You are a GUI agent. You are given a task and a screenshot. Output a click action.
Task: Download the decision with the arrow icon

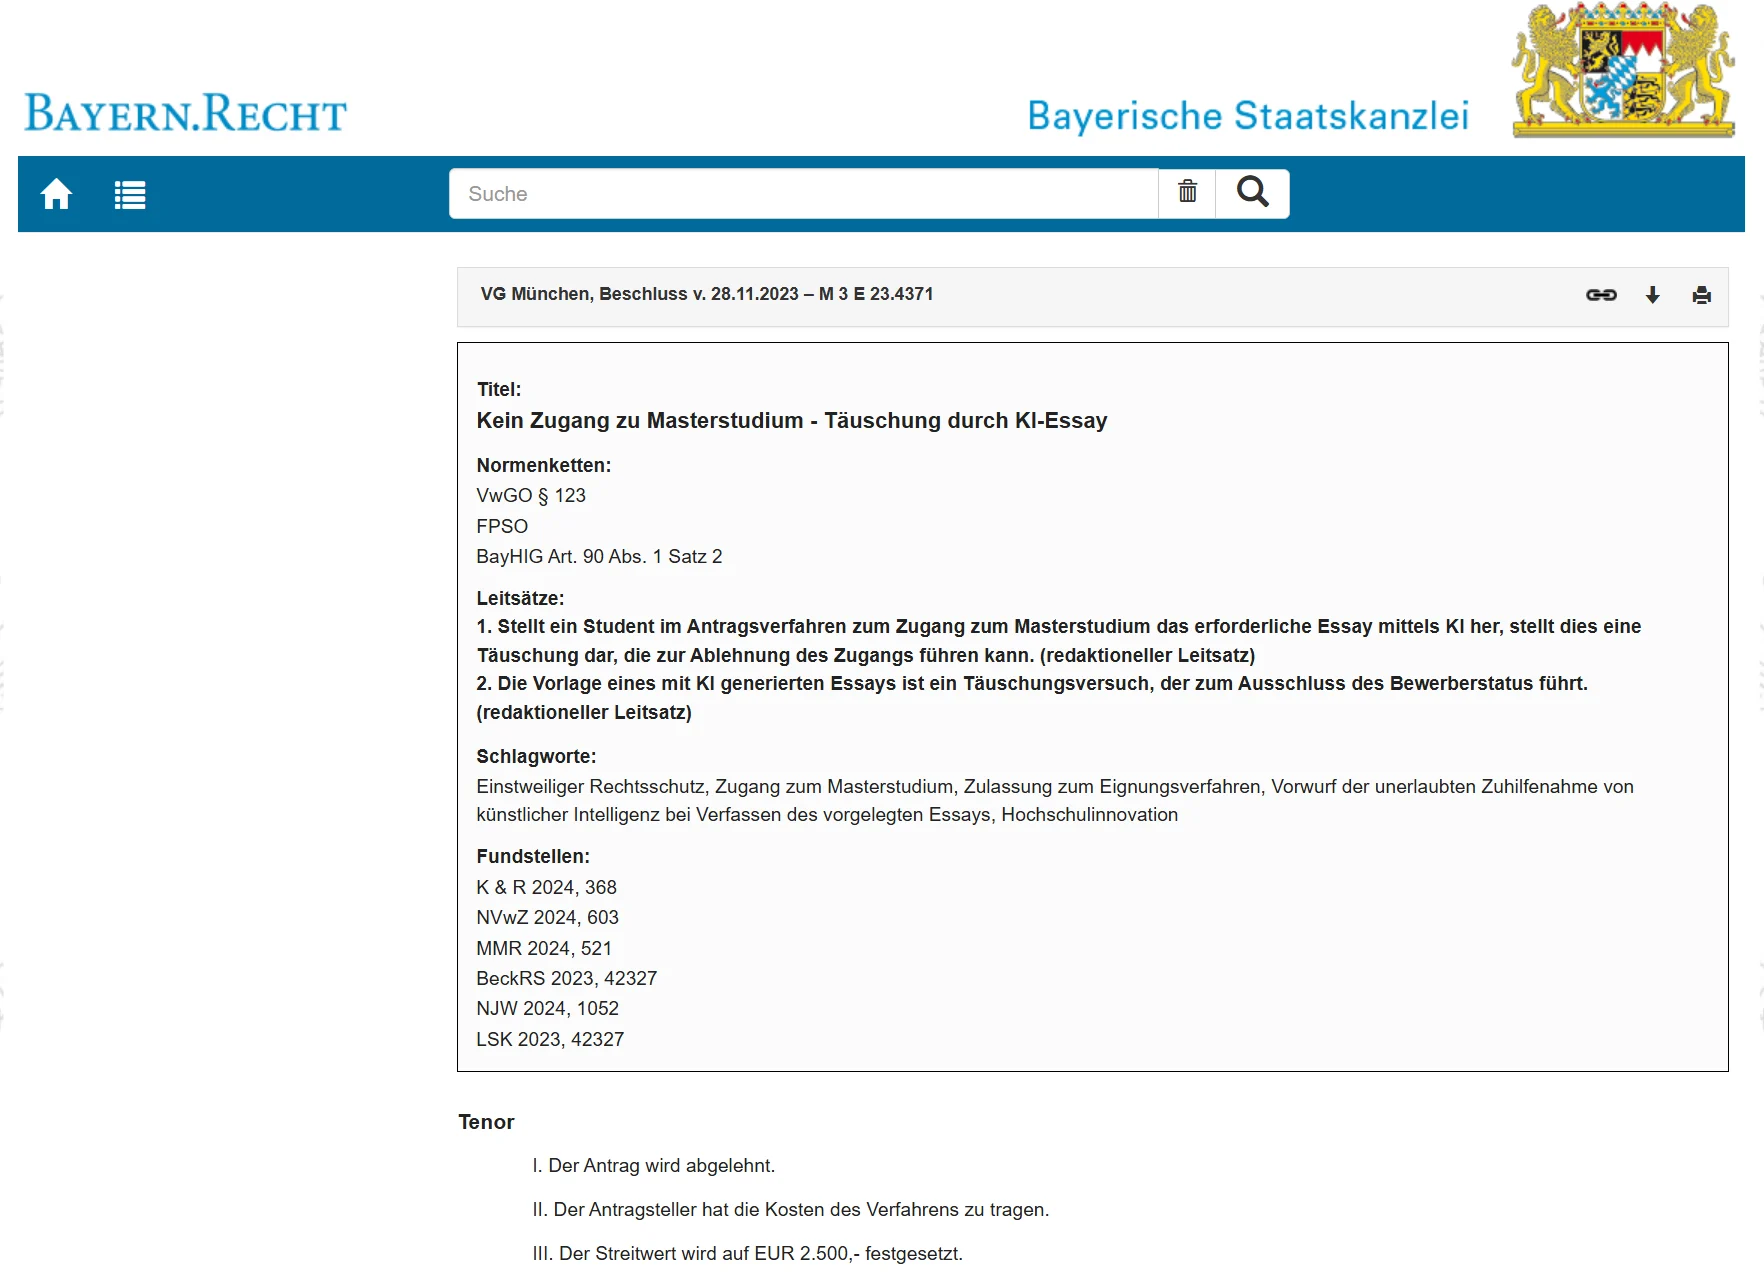click(x=1653, y=295)
